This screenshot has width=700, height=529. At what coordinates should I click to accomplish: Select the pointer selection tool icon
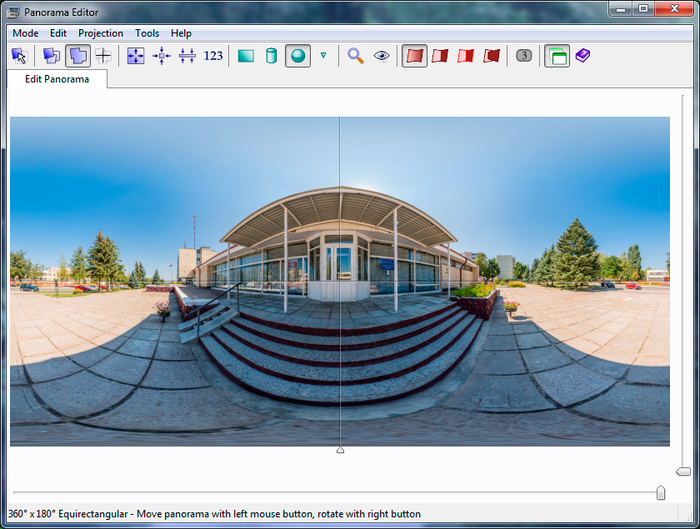point(19,56)
